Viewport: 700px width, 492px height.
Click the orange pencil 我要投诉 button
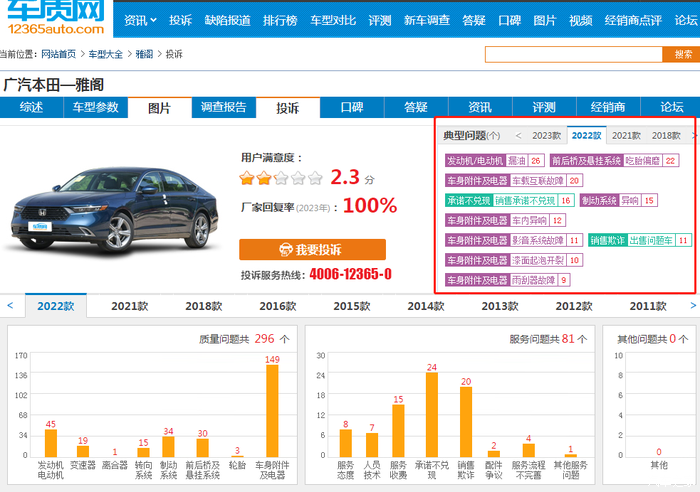click(312, 249)
